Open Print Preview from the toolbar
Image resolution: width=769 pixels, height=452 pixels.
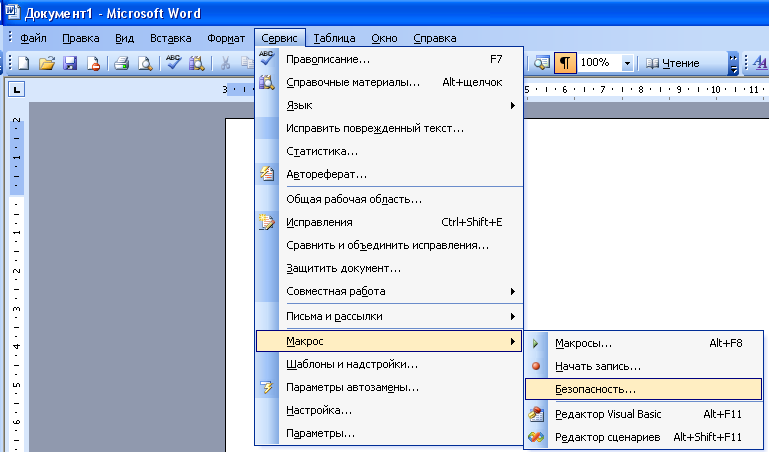pyautogui.click(x=145, y=63)
